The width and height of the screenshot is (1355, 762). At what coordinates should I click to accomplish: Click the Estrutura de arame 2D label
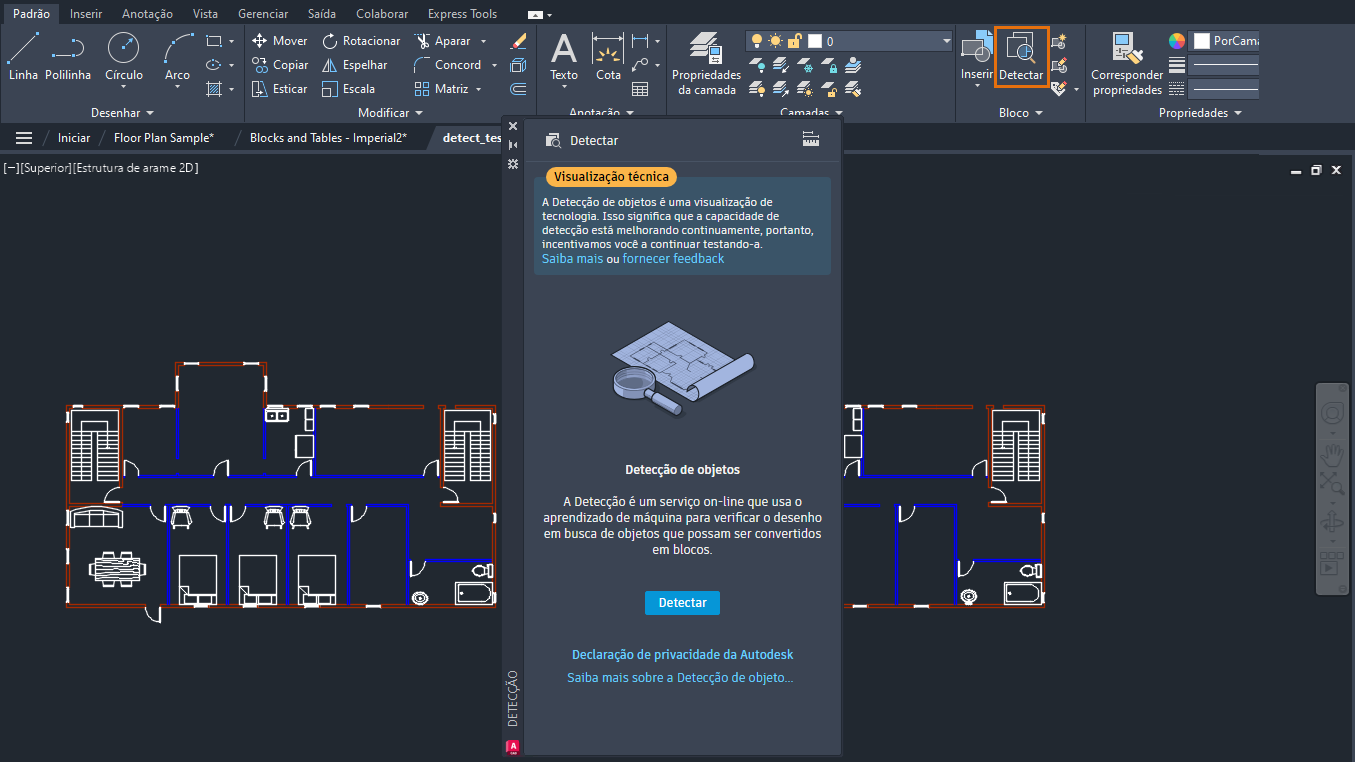pyautogui.click(x=135, y=168)
